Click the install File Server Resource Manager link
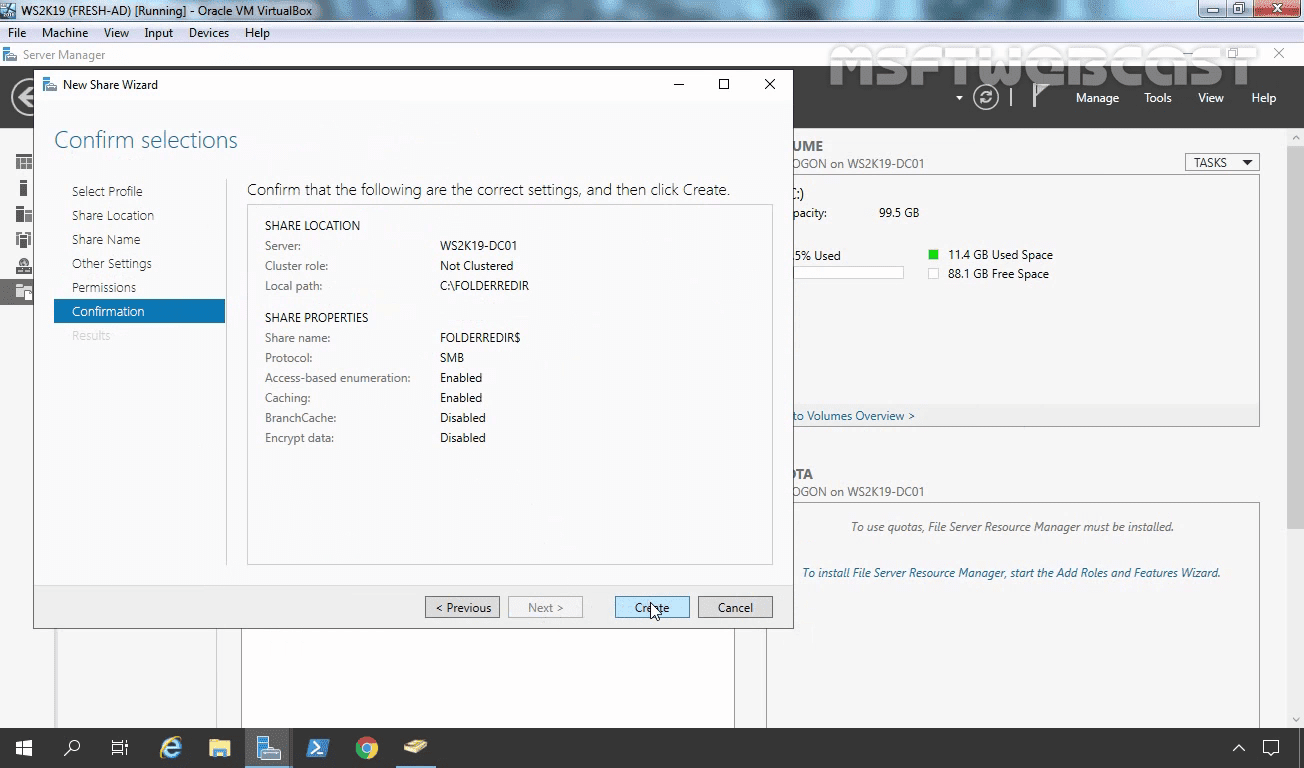This screenshot has height=768, width=1304. click(1011, 573)
